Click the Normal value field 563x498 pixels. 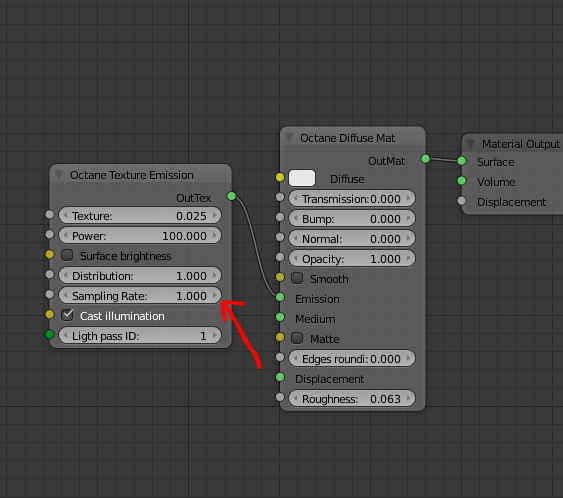pos(352,238)
